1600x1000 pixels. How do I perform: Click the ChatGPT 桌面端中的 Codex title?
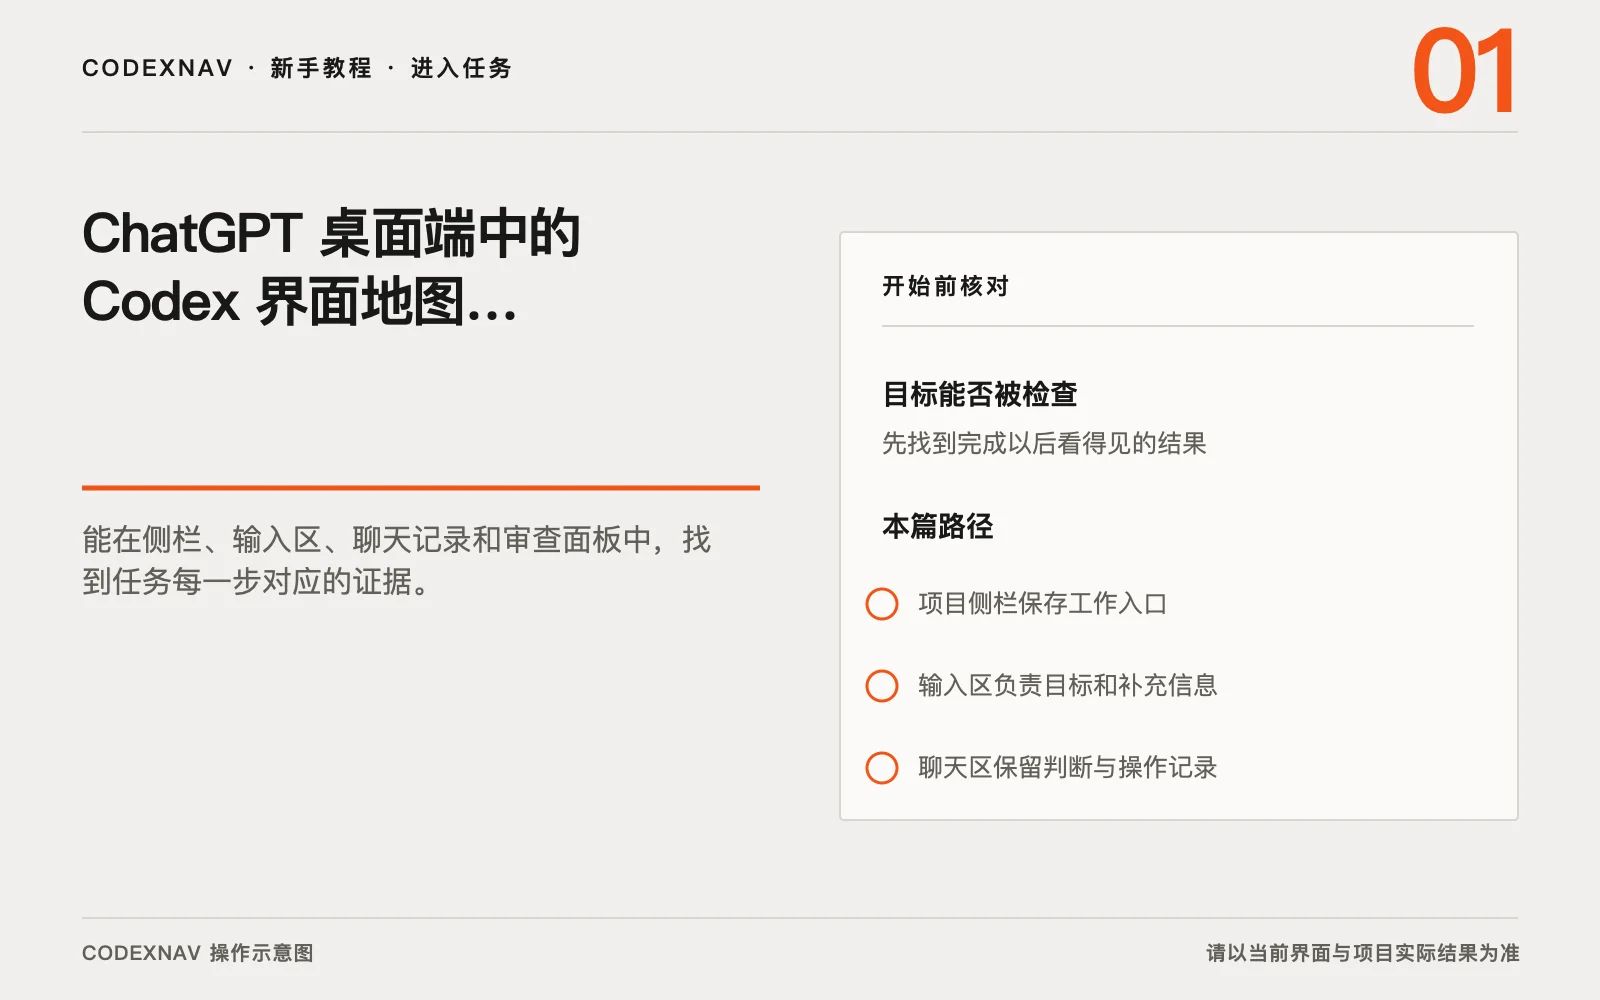[x=331, y=267]
